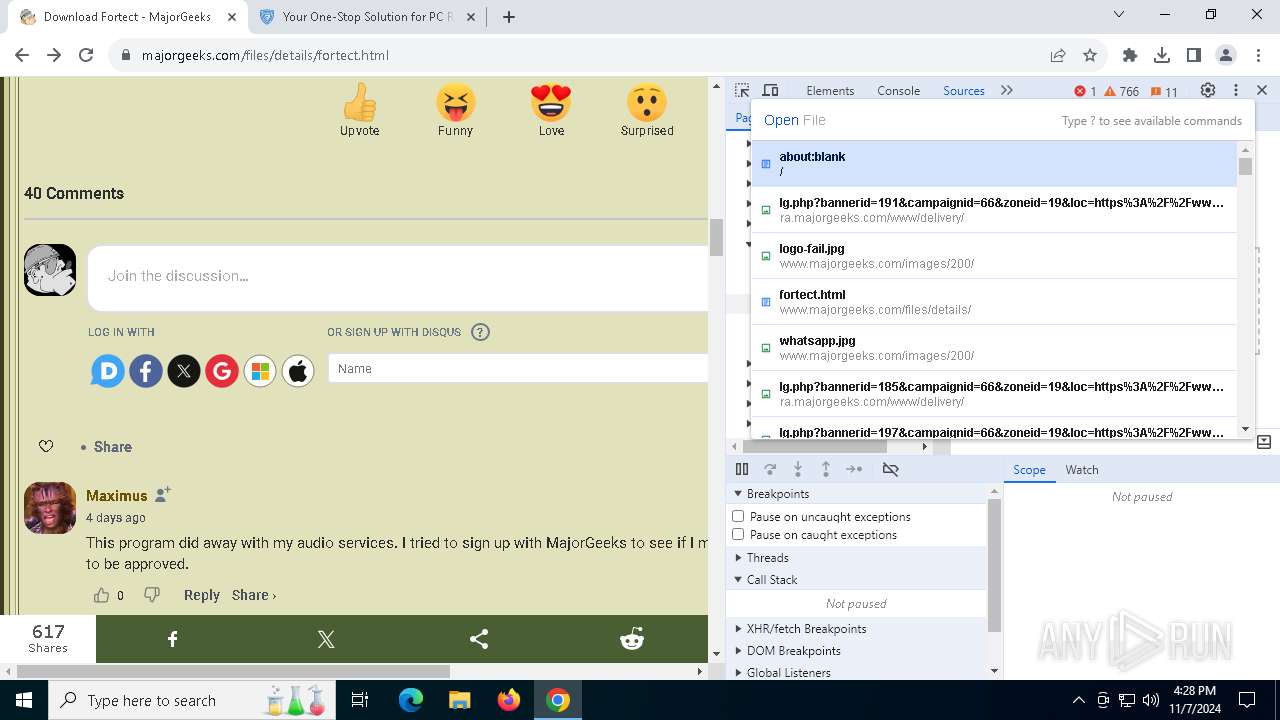The height and width of the screenshot is (720, 1280).
Task: Log in with Google icon
Action: [222, 371]
